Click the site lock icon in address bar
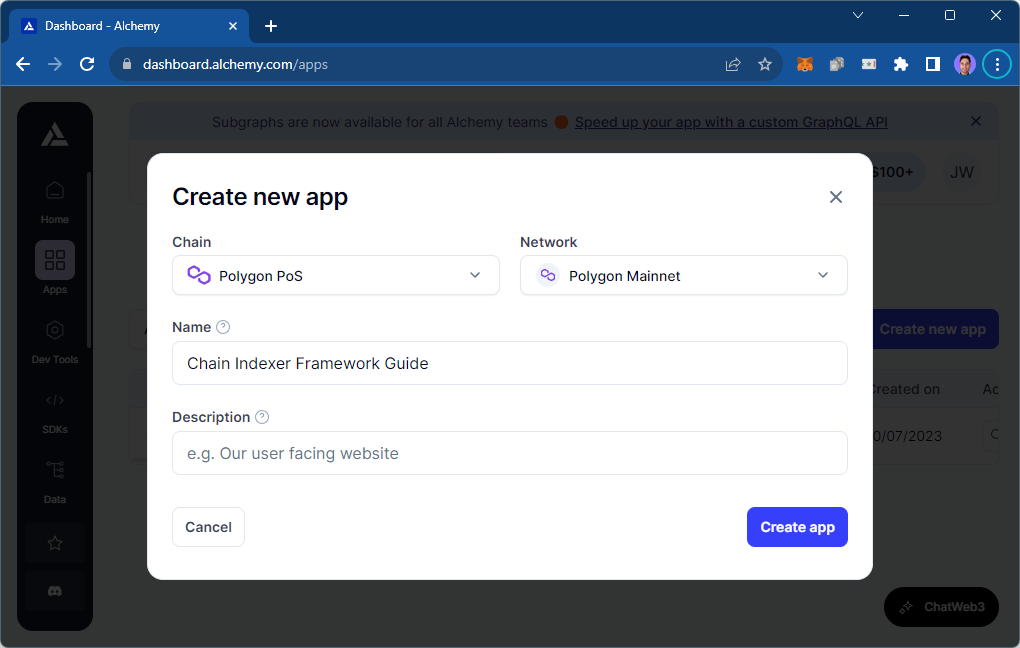This screenshot has height=648, width=1020. pyautogui.click(x=127, y=64)
